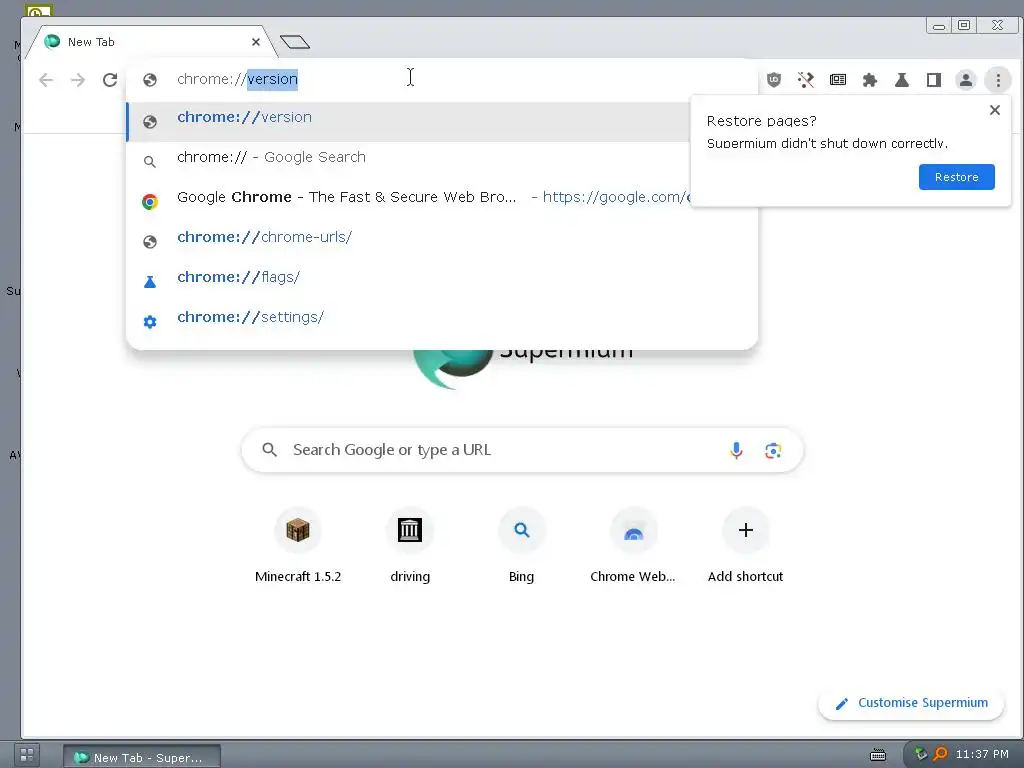Click the orange search tray icon
Image resolution: width=1024 pixels, height=768 pixels.
pos(940,754)
